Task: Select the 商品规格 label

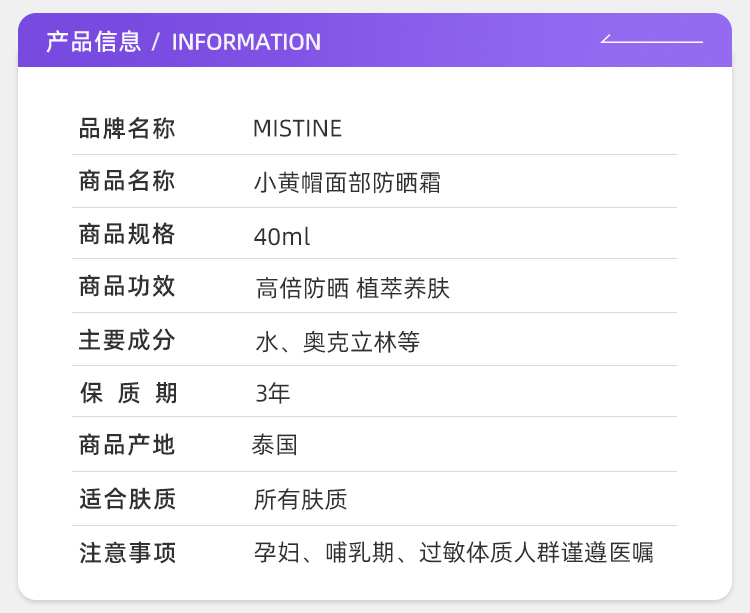Action: pyautogui.click(x=127, y=234)
